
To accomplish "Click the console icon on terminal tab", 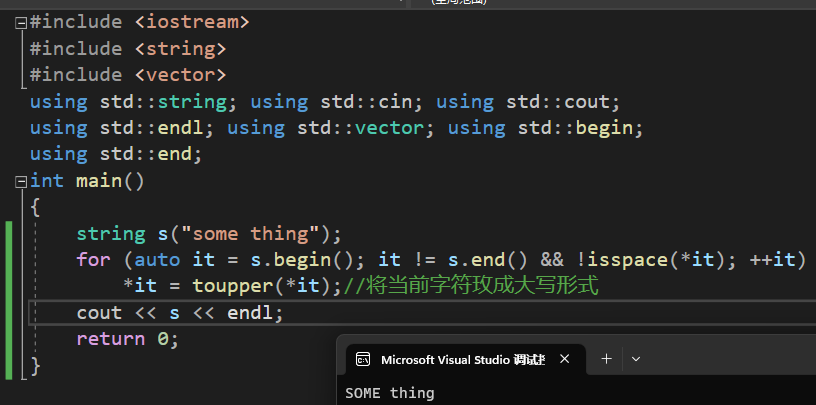I will click(x=364, y=359).
